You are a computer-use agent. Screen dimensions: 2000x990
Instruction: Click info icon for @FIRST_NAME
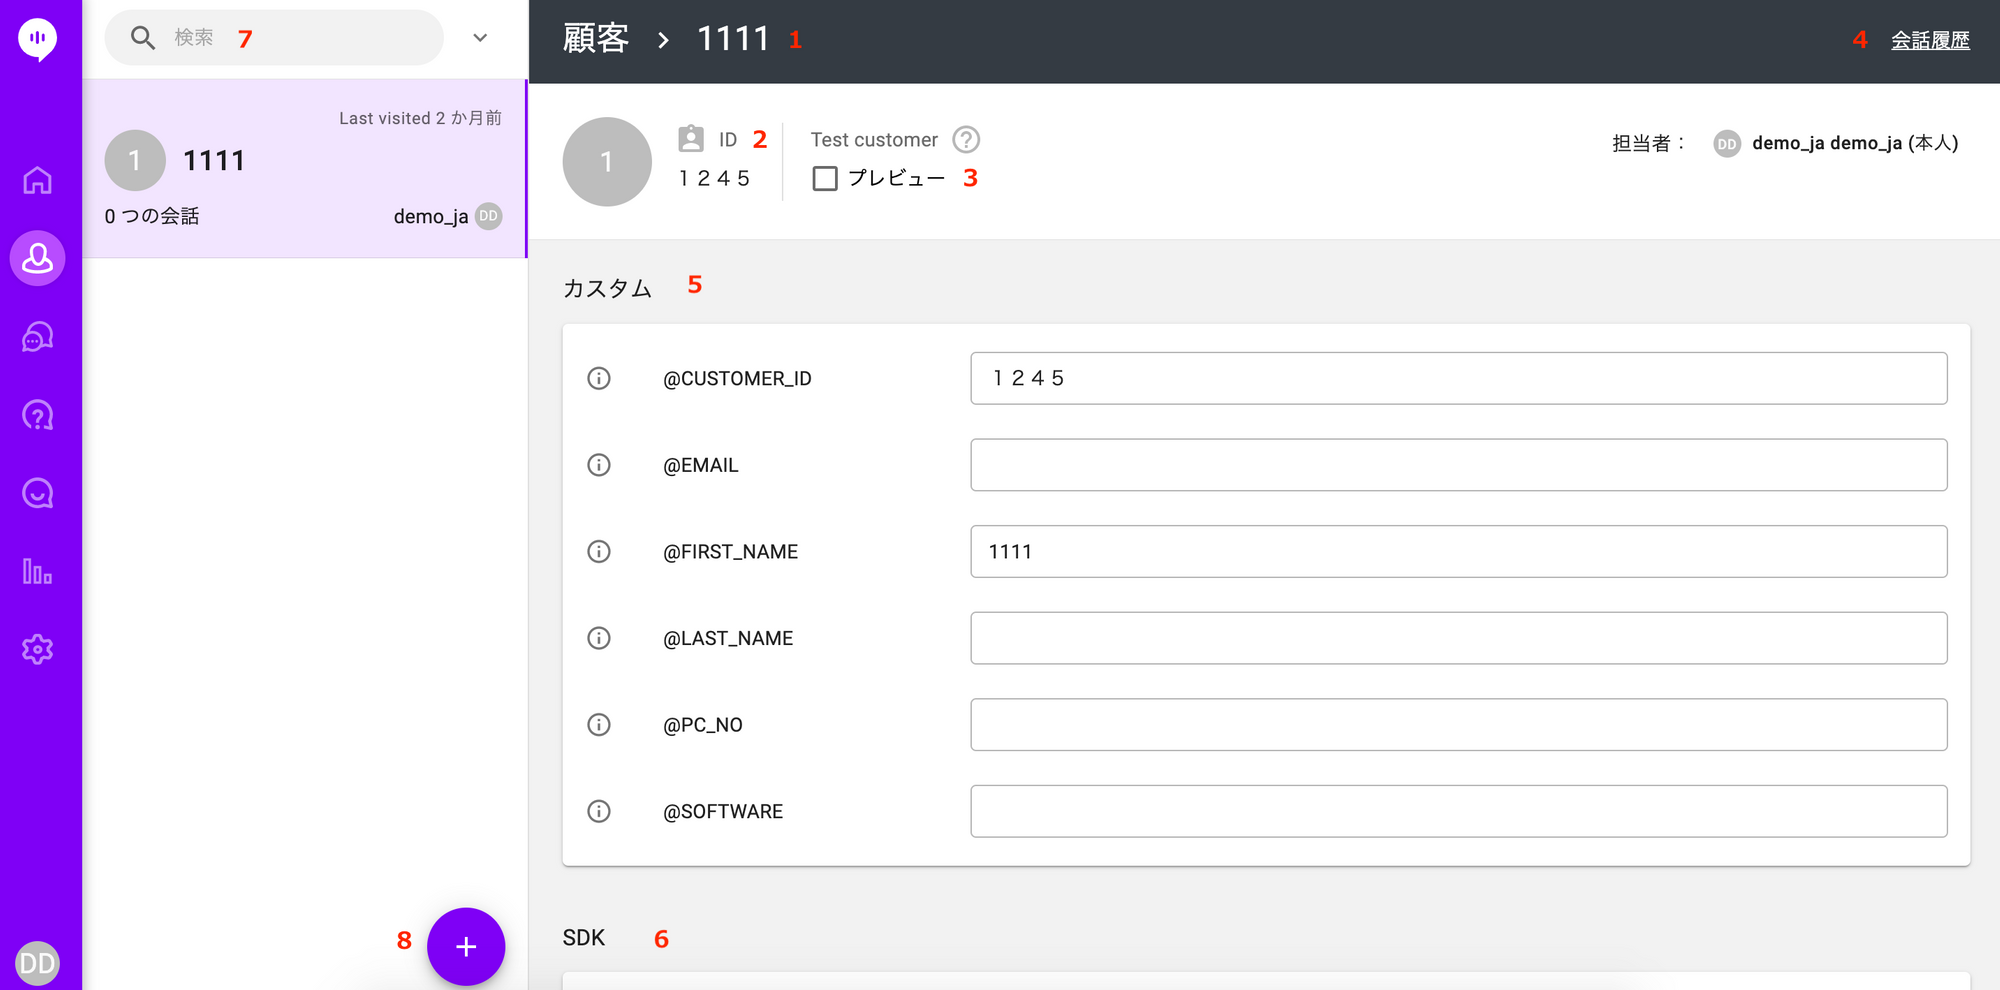[x=599, y=551]
